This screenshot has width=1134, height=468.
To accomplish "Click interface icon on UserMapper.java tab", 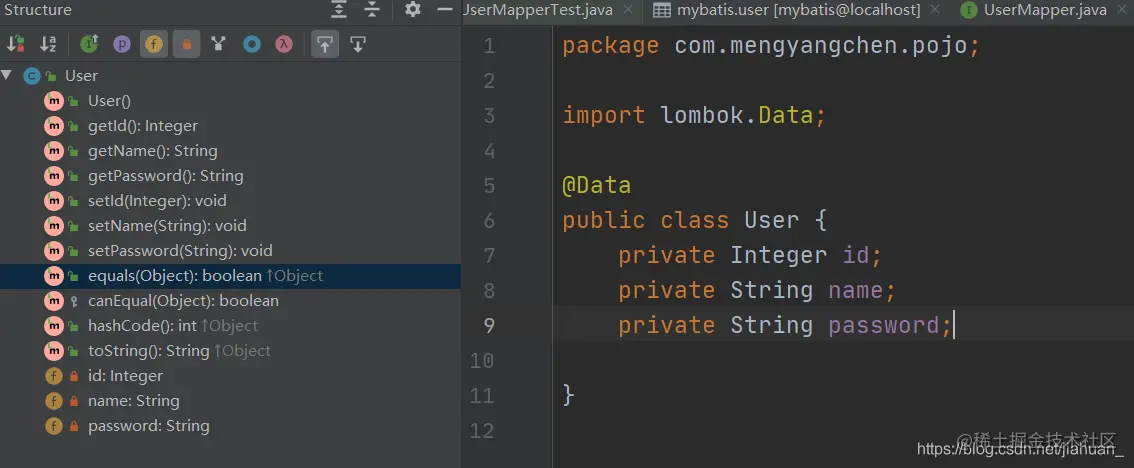I will coord(969,10).
